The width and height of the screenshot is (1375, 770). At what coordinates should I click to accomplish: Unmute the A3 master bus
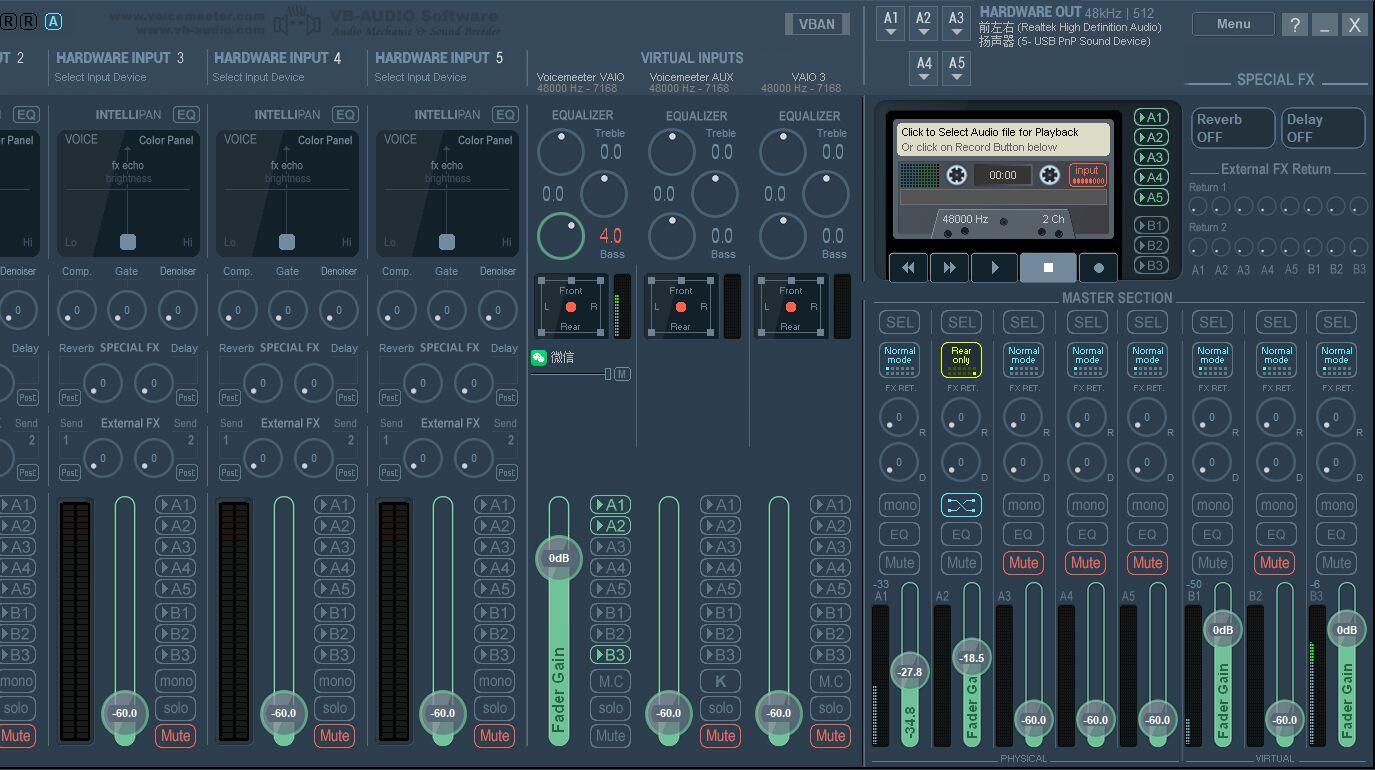click(1023, 563)
